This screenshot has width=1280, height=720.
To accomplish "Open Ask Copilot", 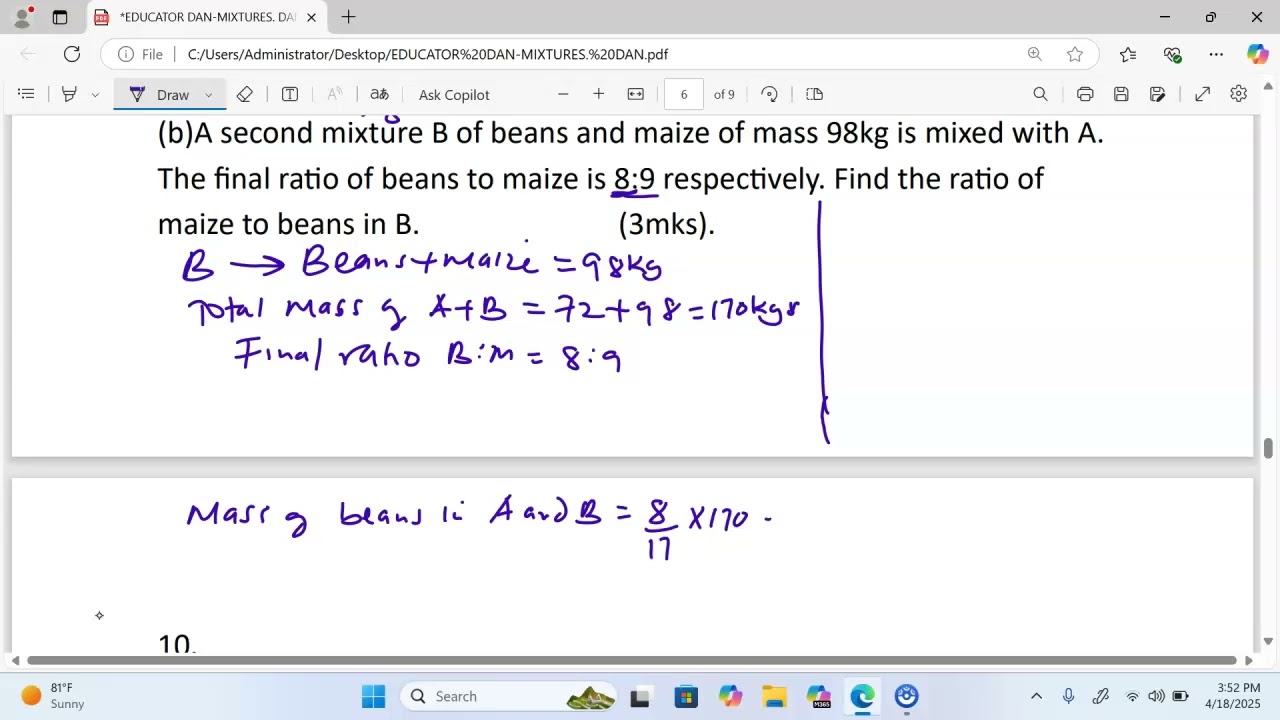I will (454, 94).
